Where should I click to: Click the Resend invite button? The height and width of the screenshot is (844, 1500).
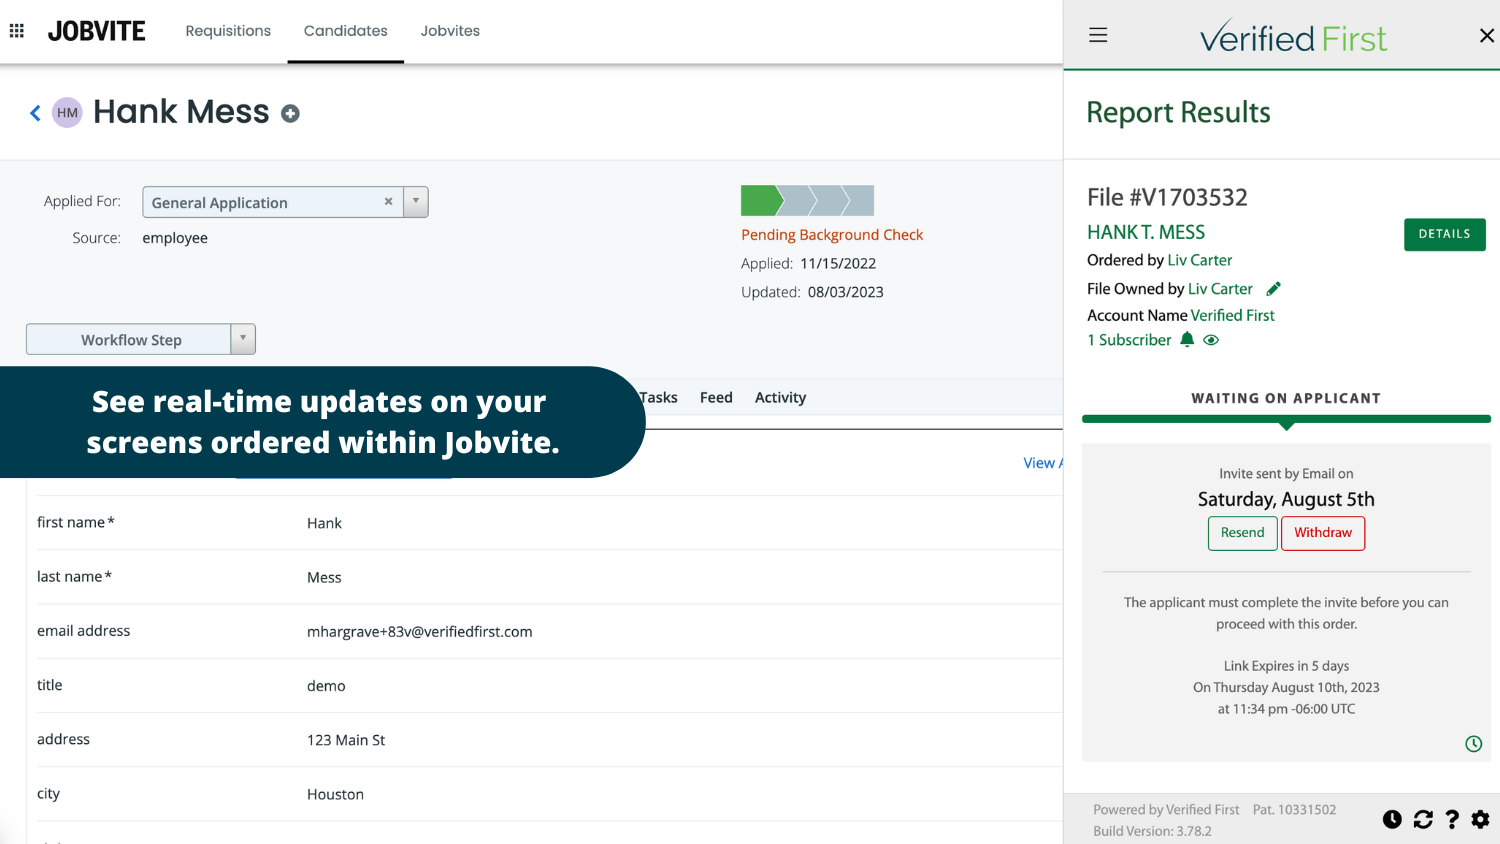click(1242, 533)
